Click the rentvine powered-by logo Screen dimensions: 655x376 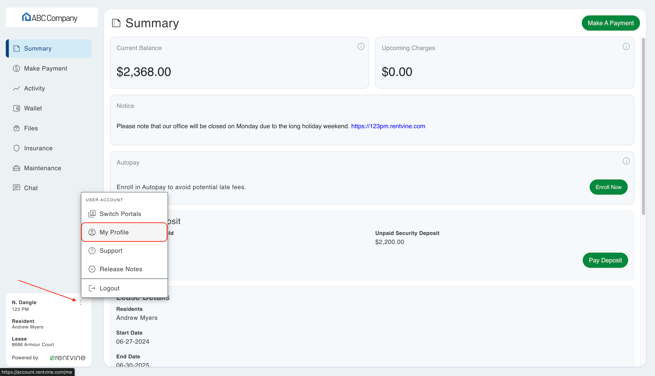[x=67, y=358]
